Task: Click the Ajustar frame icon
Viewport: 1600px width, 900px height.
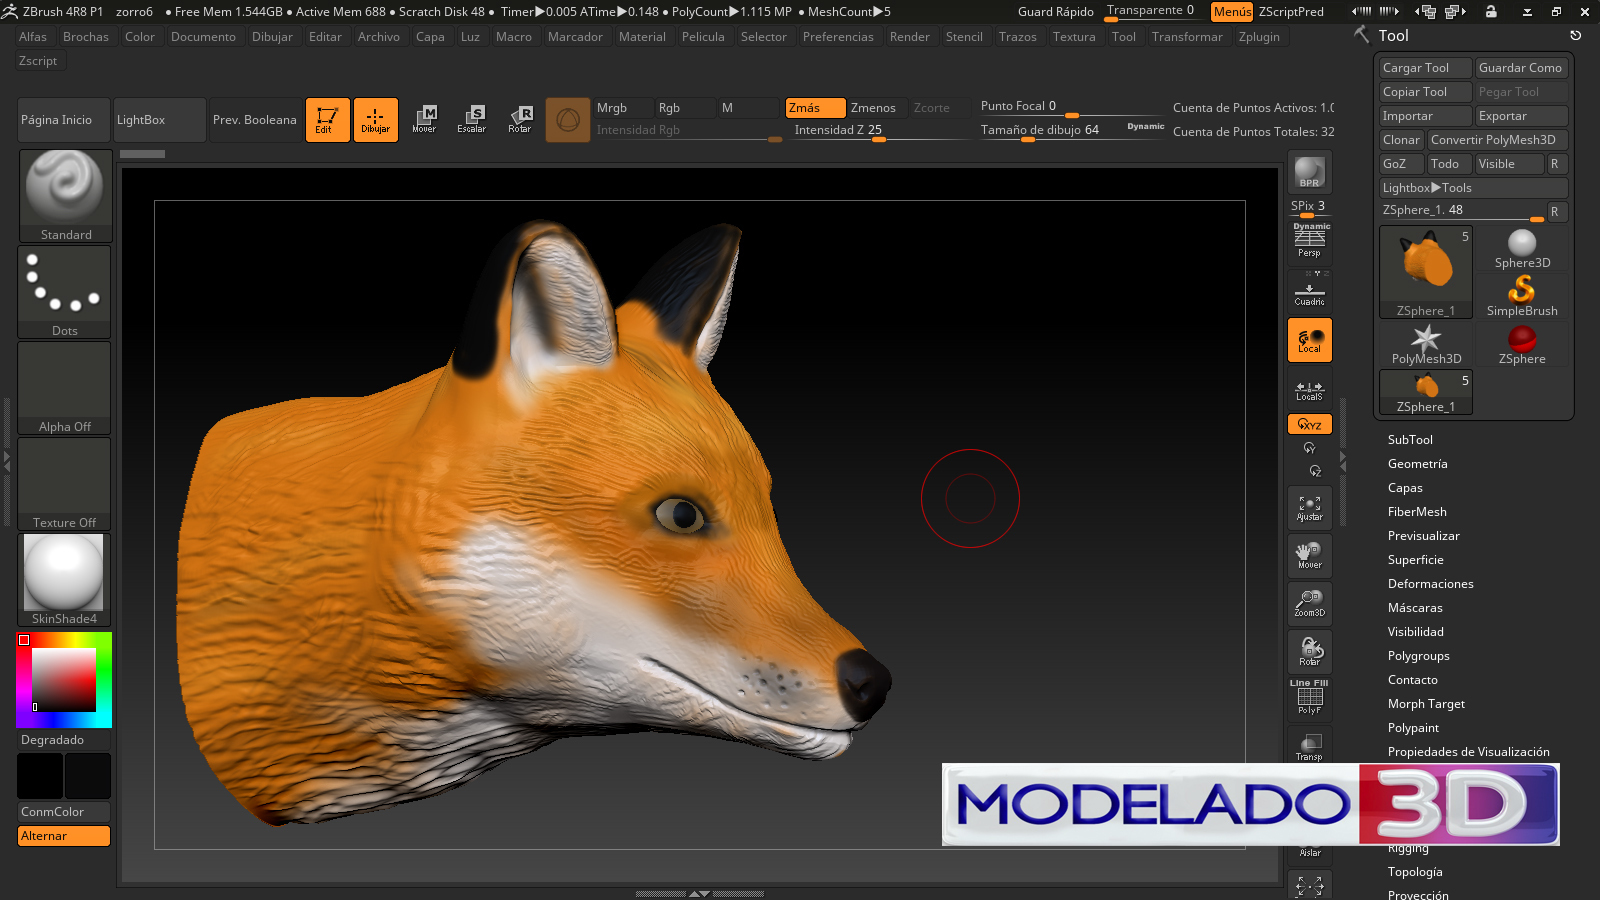Action: (1309, 508)
